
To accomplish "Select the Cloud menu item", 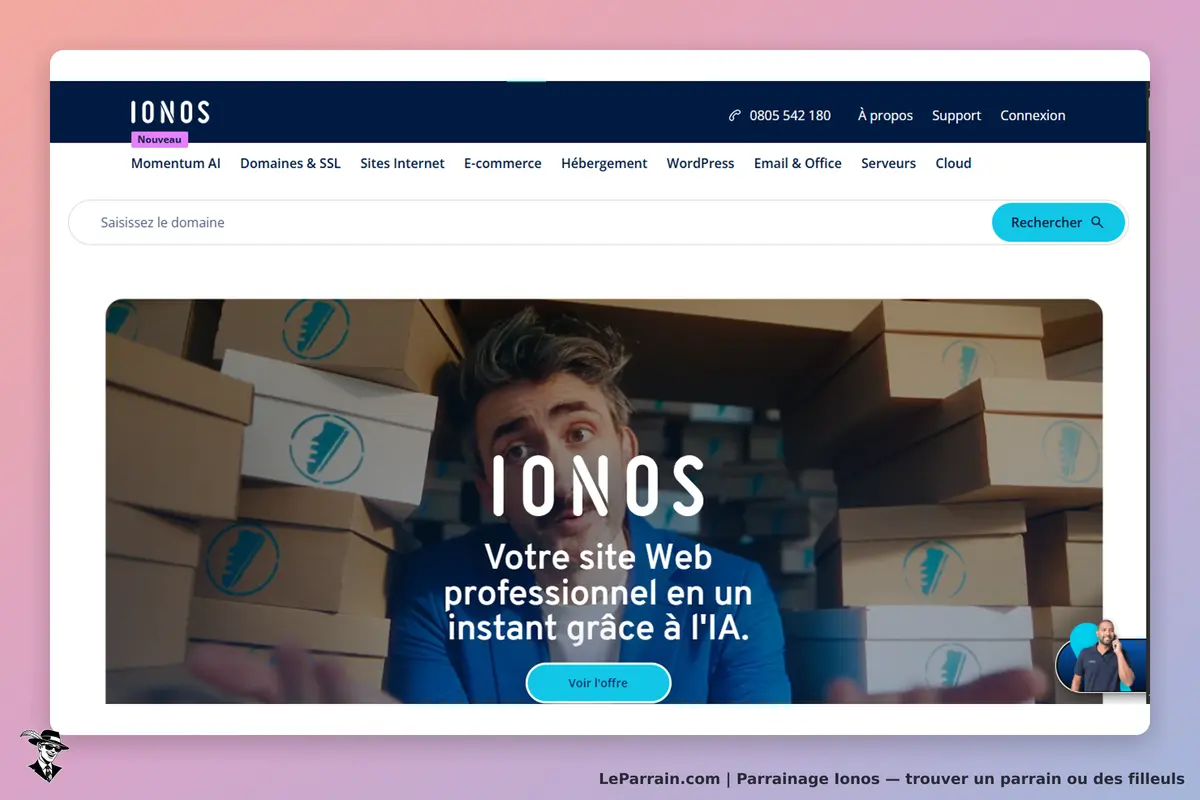I will (953, 163).
